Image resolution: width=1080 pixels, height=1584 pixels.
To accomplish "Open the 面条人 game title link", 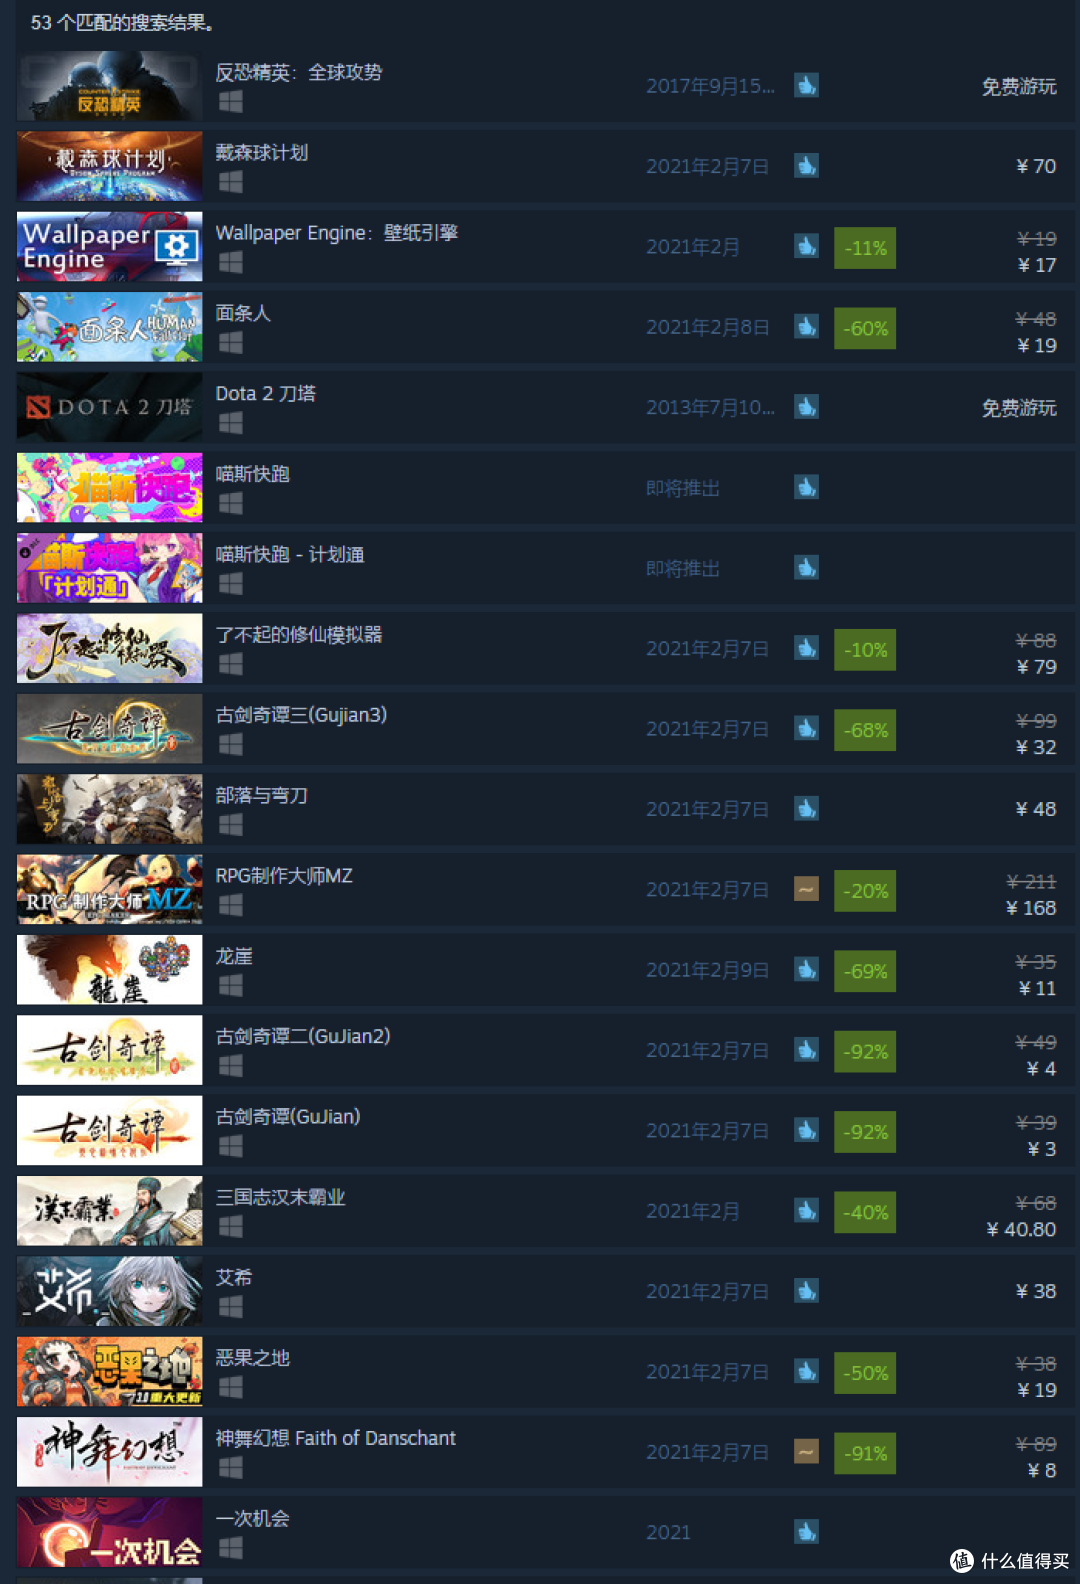I will (243, 313).
